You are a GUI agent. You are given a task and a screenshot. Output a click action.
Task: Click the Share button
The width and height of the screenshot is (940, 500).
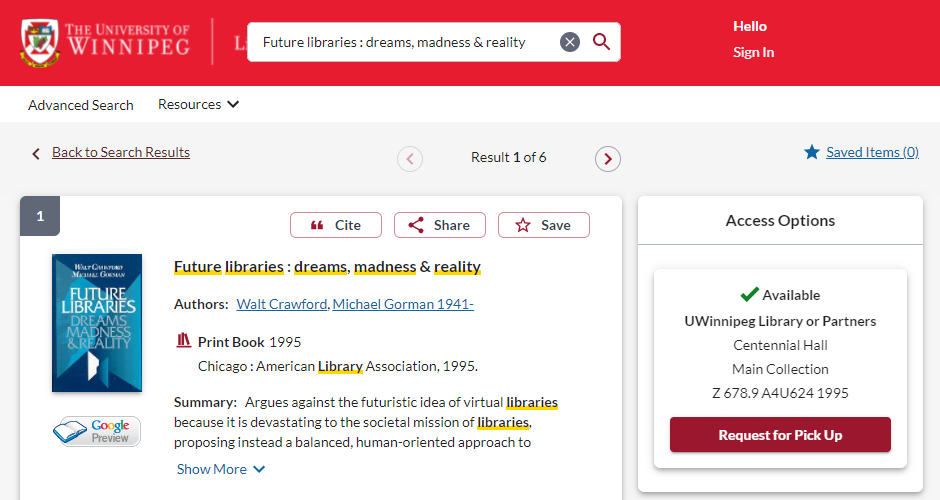(x=439, y=225)
